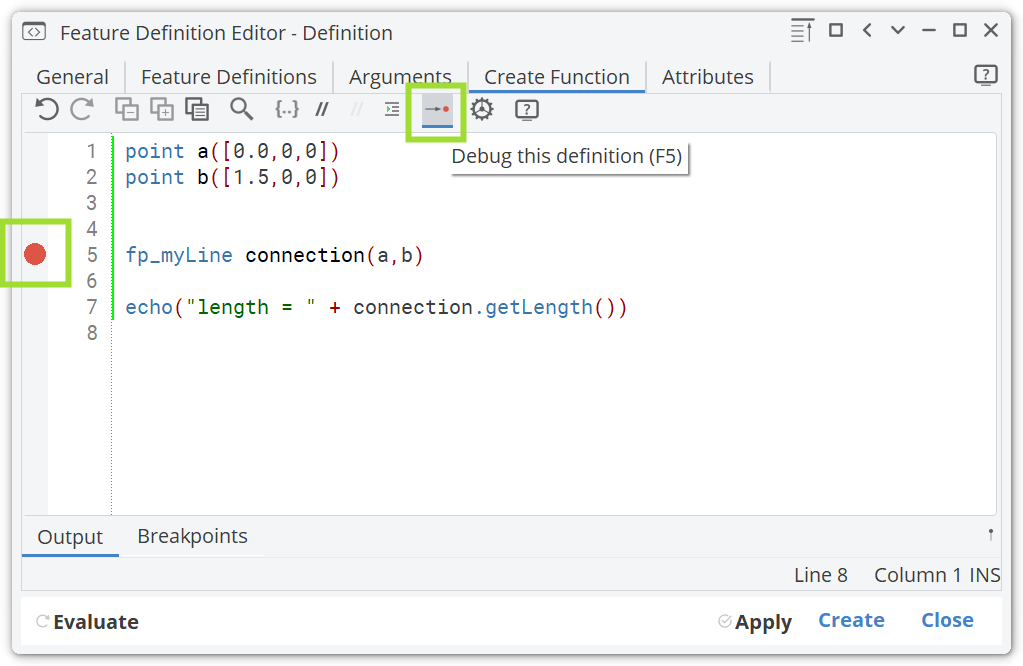This screenshot has height=666, width=1023.
Task: Click 'Line 8' in status bar
Action: tap(821, 575)
